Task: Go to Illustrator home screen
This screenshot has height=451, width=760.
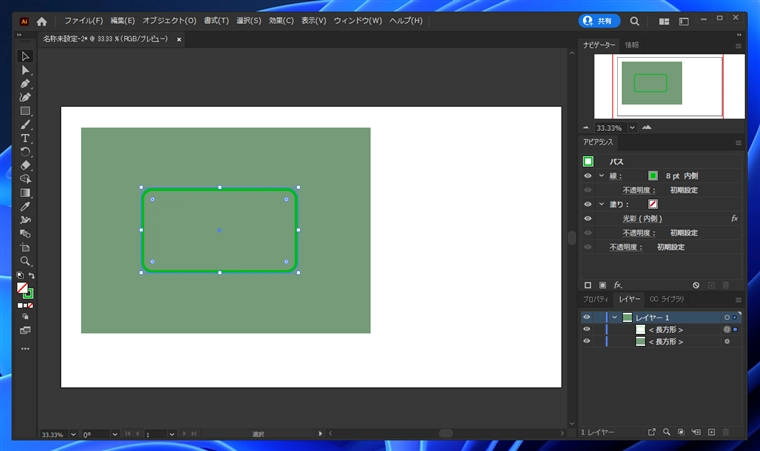Action: [42, 21]
